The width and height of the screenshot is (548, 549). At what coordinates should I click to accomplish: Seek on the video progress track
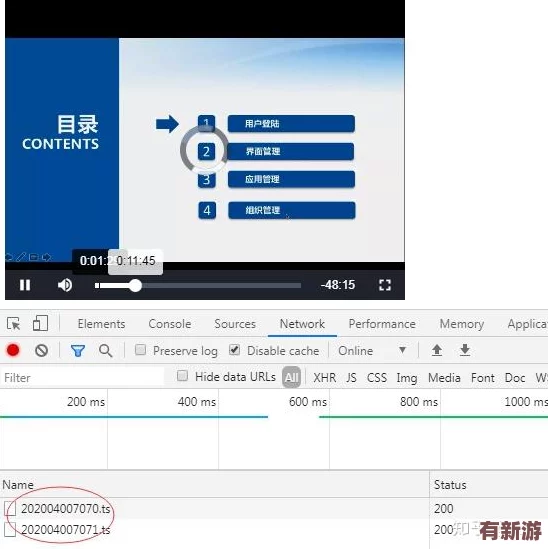point(198,286)
